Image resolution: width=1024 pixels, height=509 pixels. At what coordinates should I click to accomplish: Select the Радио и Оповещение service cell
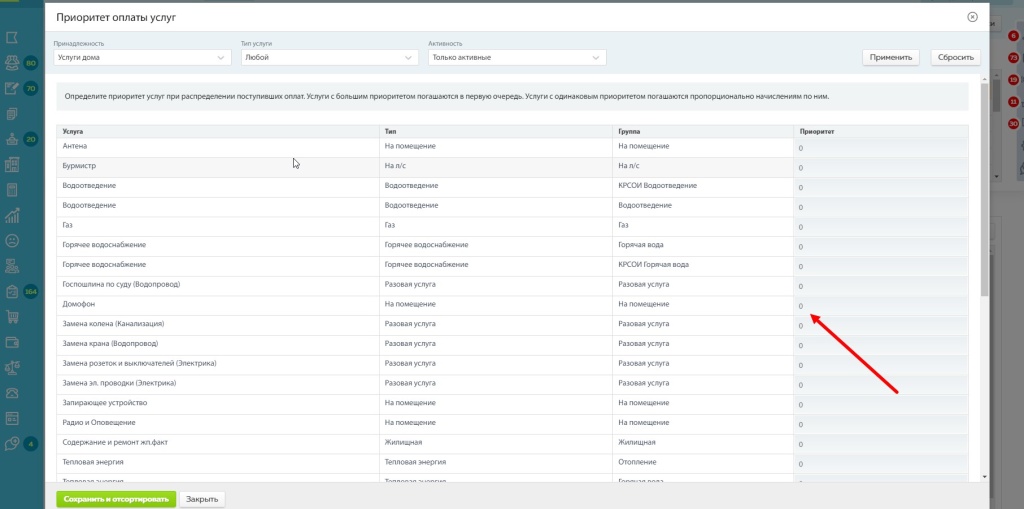click(x=217, y=423)
